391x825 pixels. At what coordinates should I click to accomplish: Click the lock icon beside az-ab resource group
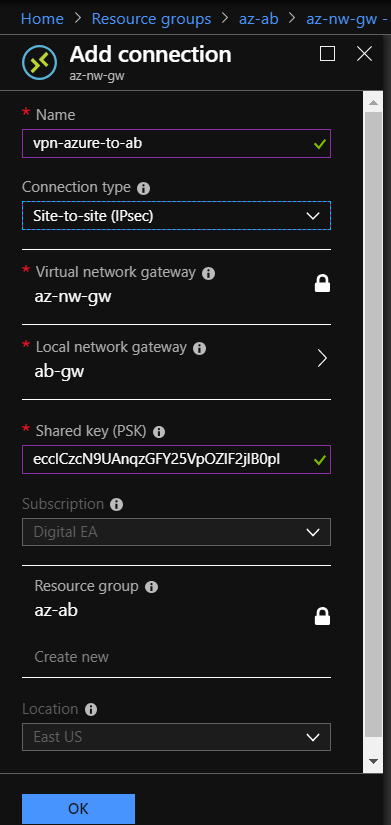322,616
